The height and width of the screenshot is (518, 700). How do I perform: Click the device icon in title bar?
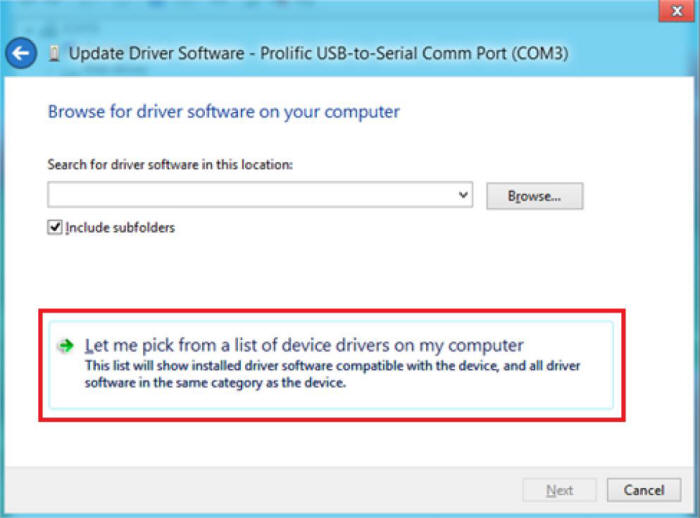pos(54,54)
